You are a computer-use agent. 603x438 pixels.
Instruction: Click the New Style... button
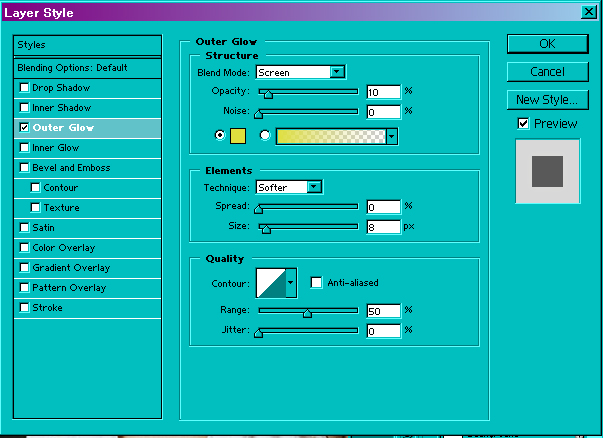pyautogui.click(x=546, y=99)
